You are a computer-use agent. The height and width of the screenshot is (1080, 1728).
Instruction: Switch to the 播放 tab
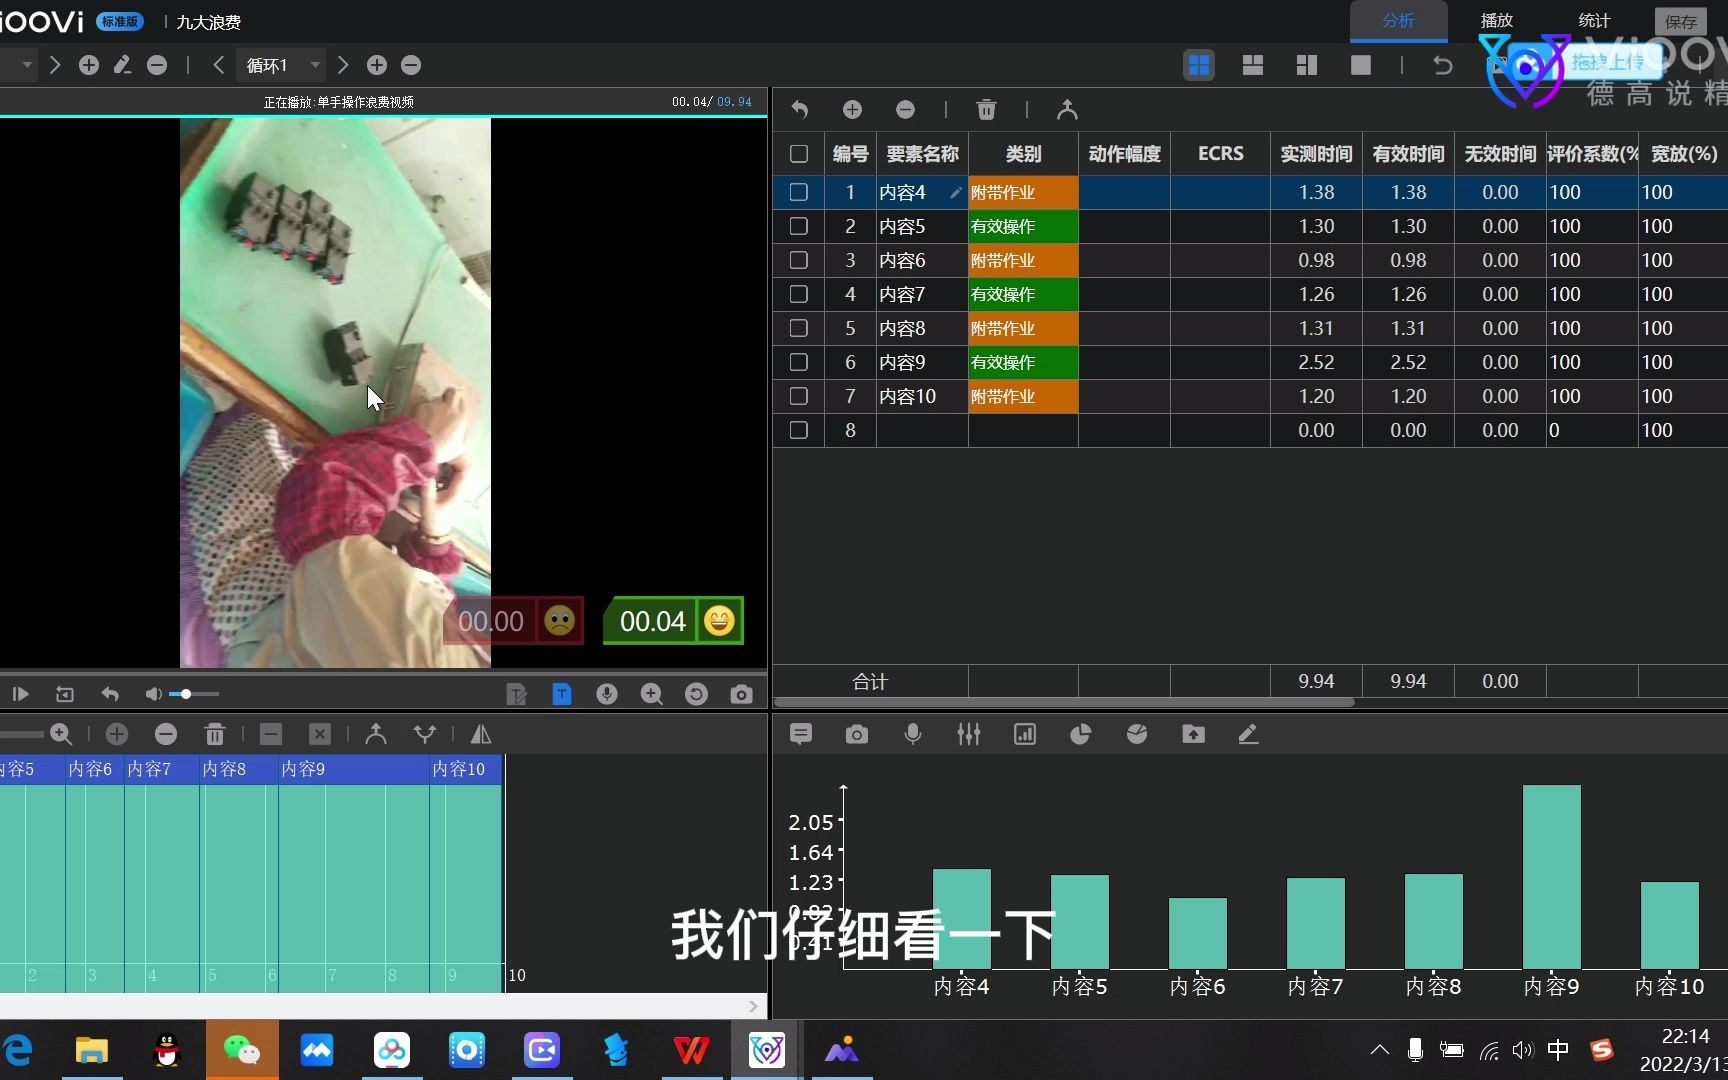tap(1496, 21)
